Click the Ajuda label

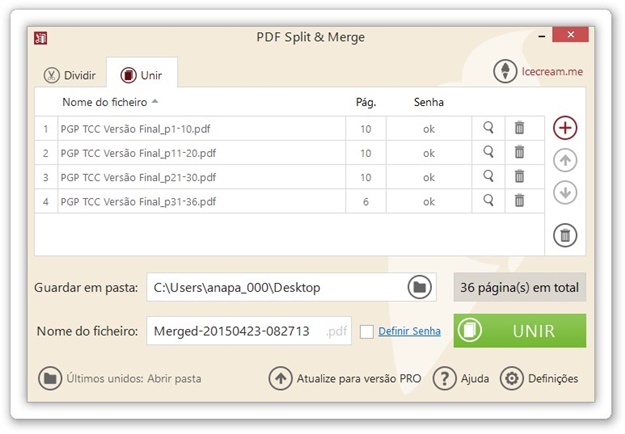[475, 378]
